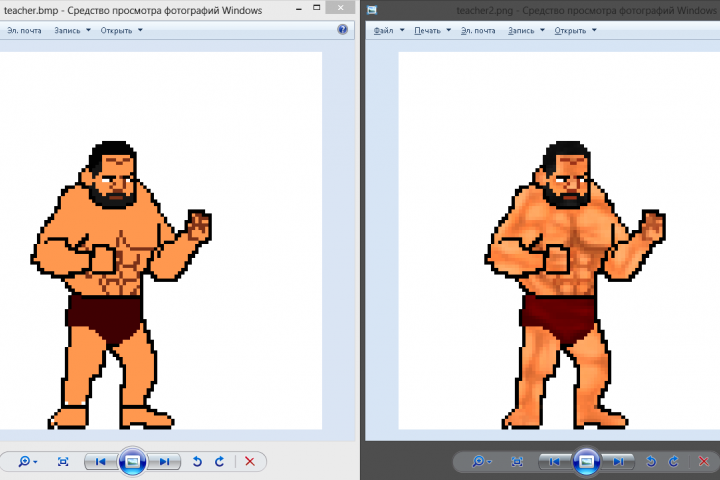Screen dimensions: 720x480
Task: Start slideshow in teacher2.png window
Action: (x=586, y=462)
